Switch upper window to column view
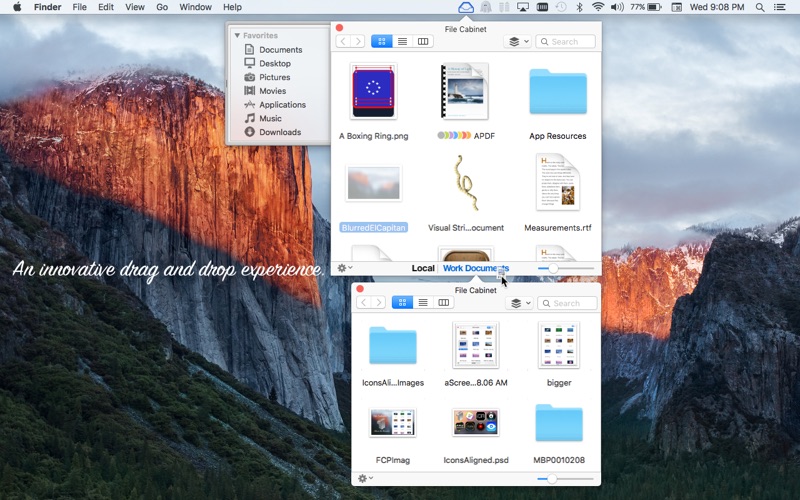The image size is (800, 500). pyautogui.click(x=423, y=42)
